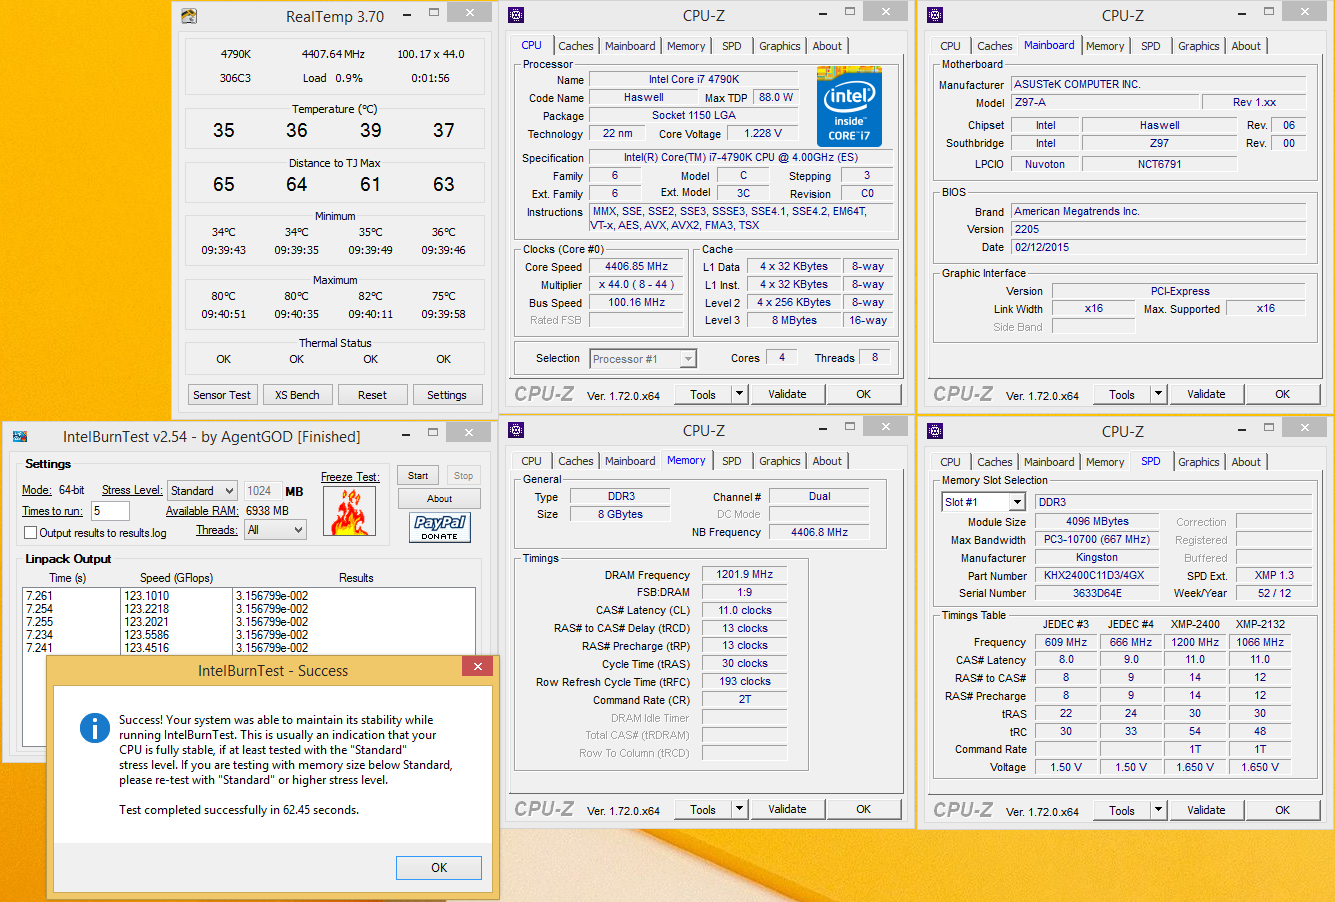
Task: Open About tab in CPU-Z Memory window
Action: click(827, 461)
